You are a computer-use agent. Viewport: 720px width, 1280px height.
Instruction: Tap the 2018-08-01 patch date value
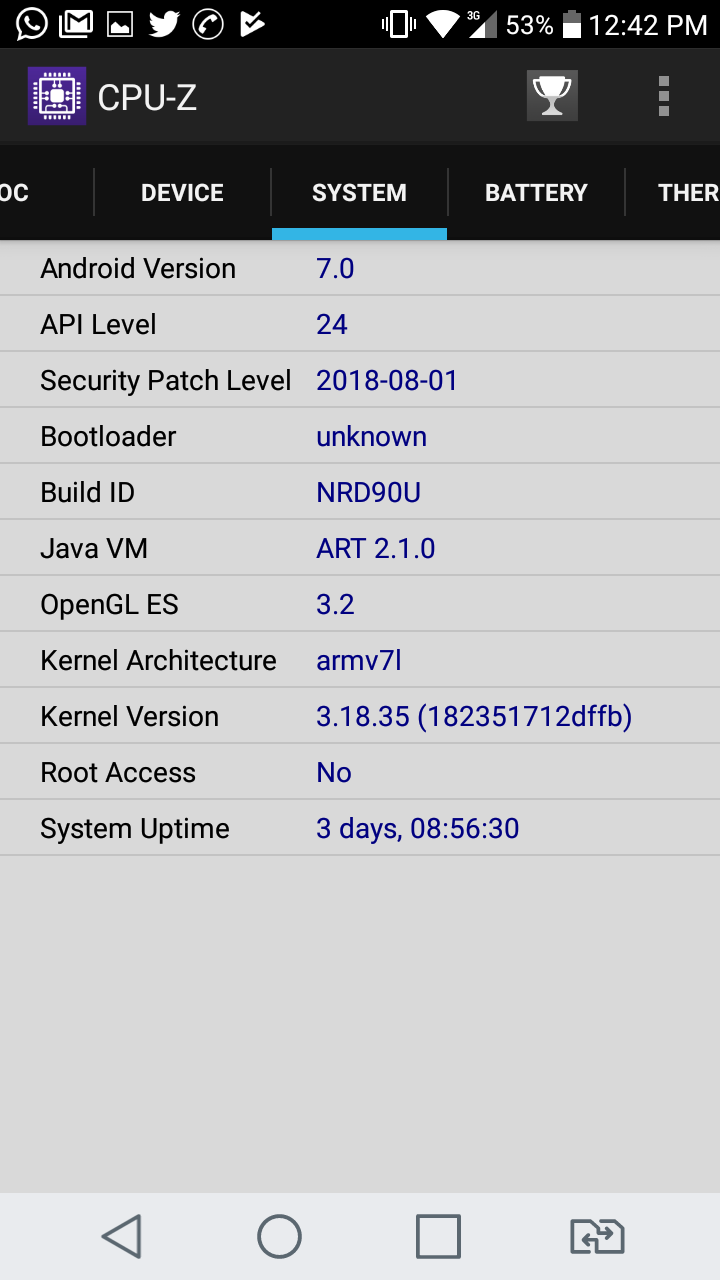(387, 380)
